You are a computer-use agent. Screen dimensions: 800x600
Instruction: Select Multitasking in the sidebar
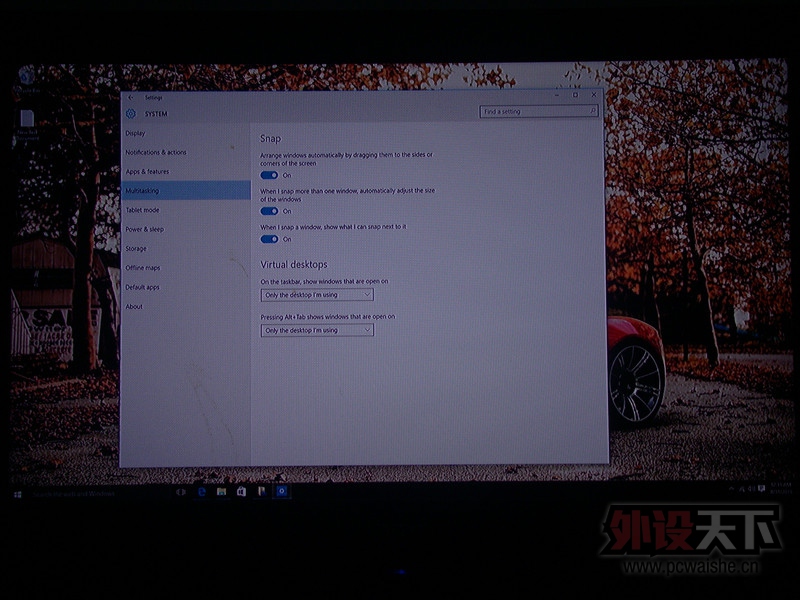coord(186,190)
